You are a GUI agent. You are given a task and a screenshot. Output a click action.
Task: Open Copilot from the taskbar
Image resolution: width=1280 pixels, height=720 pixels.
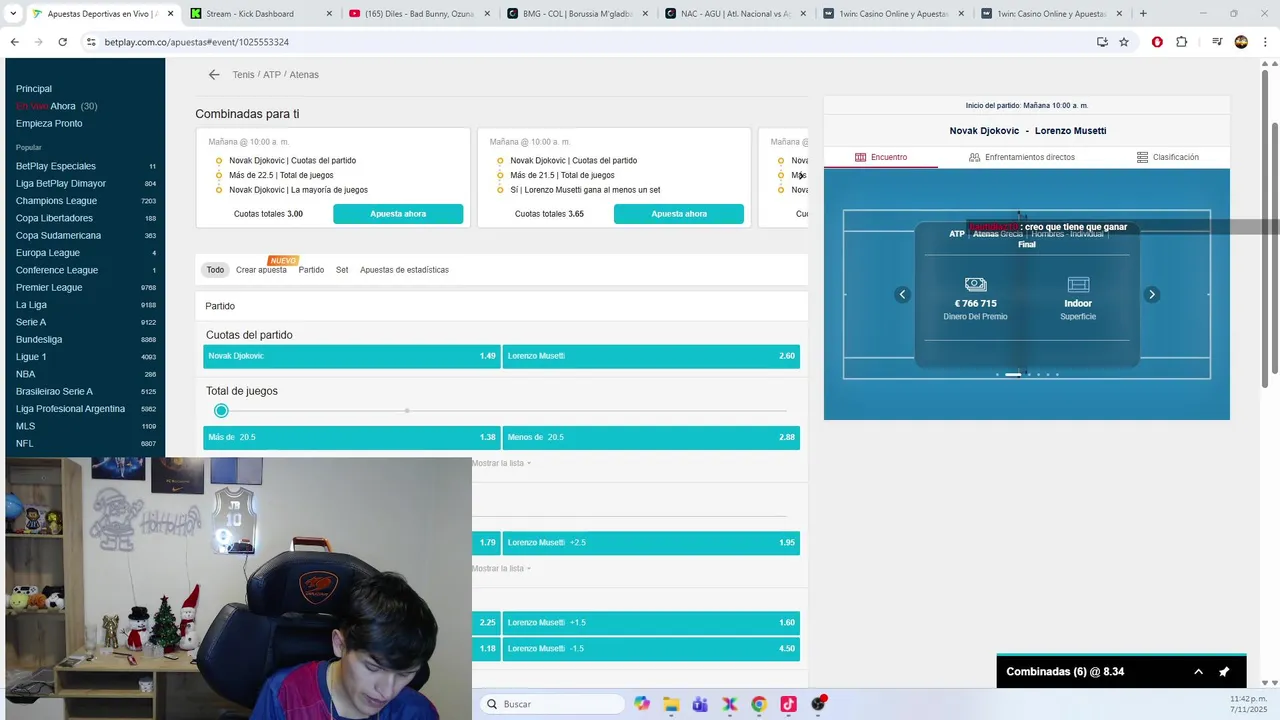[642, 704]
